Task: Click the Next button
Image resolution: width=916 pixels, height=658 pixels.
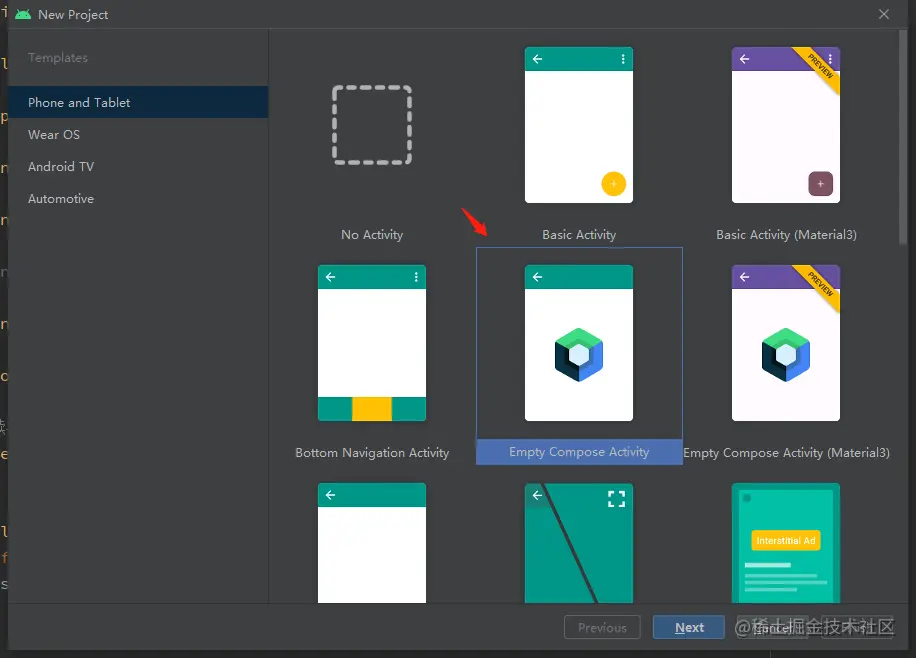Action: tap(689, 628)
